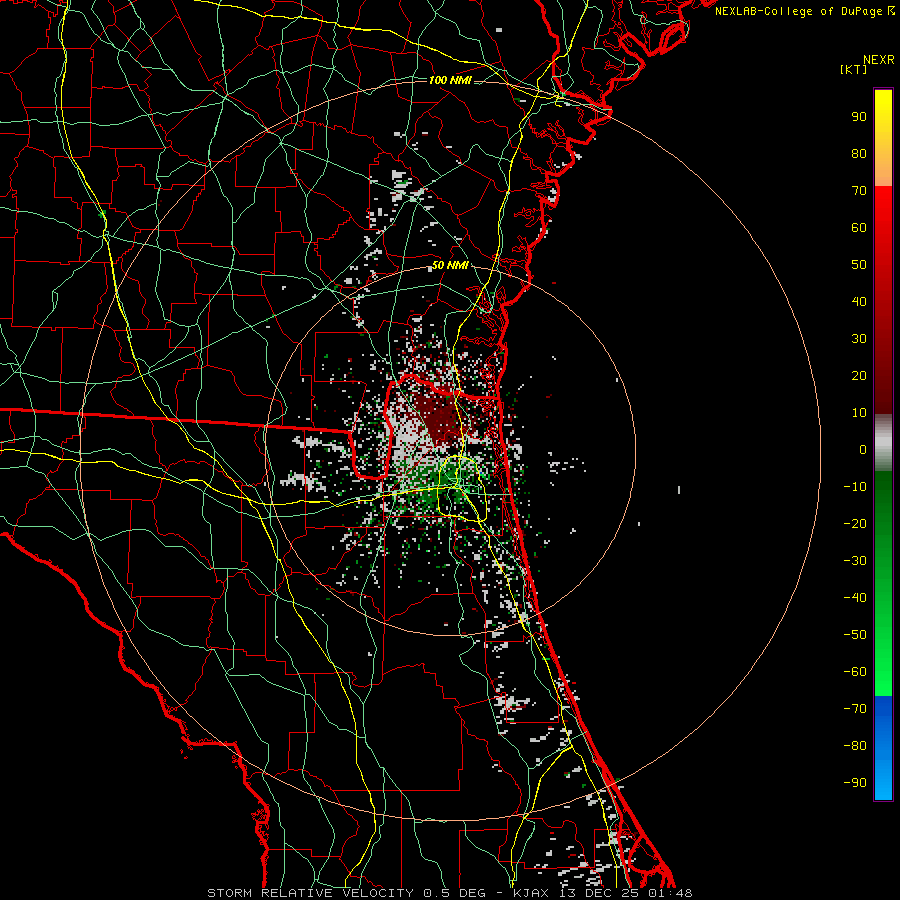Viewport: 900px width, 900px height.
Task: Click the -90 scale value
Action: [x=855, y=782]
